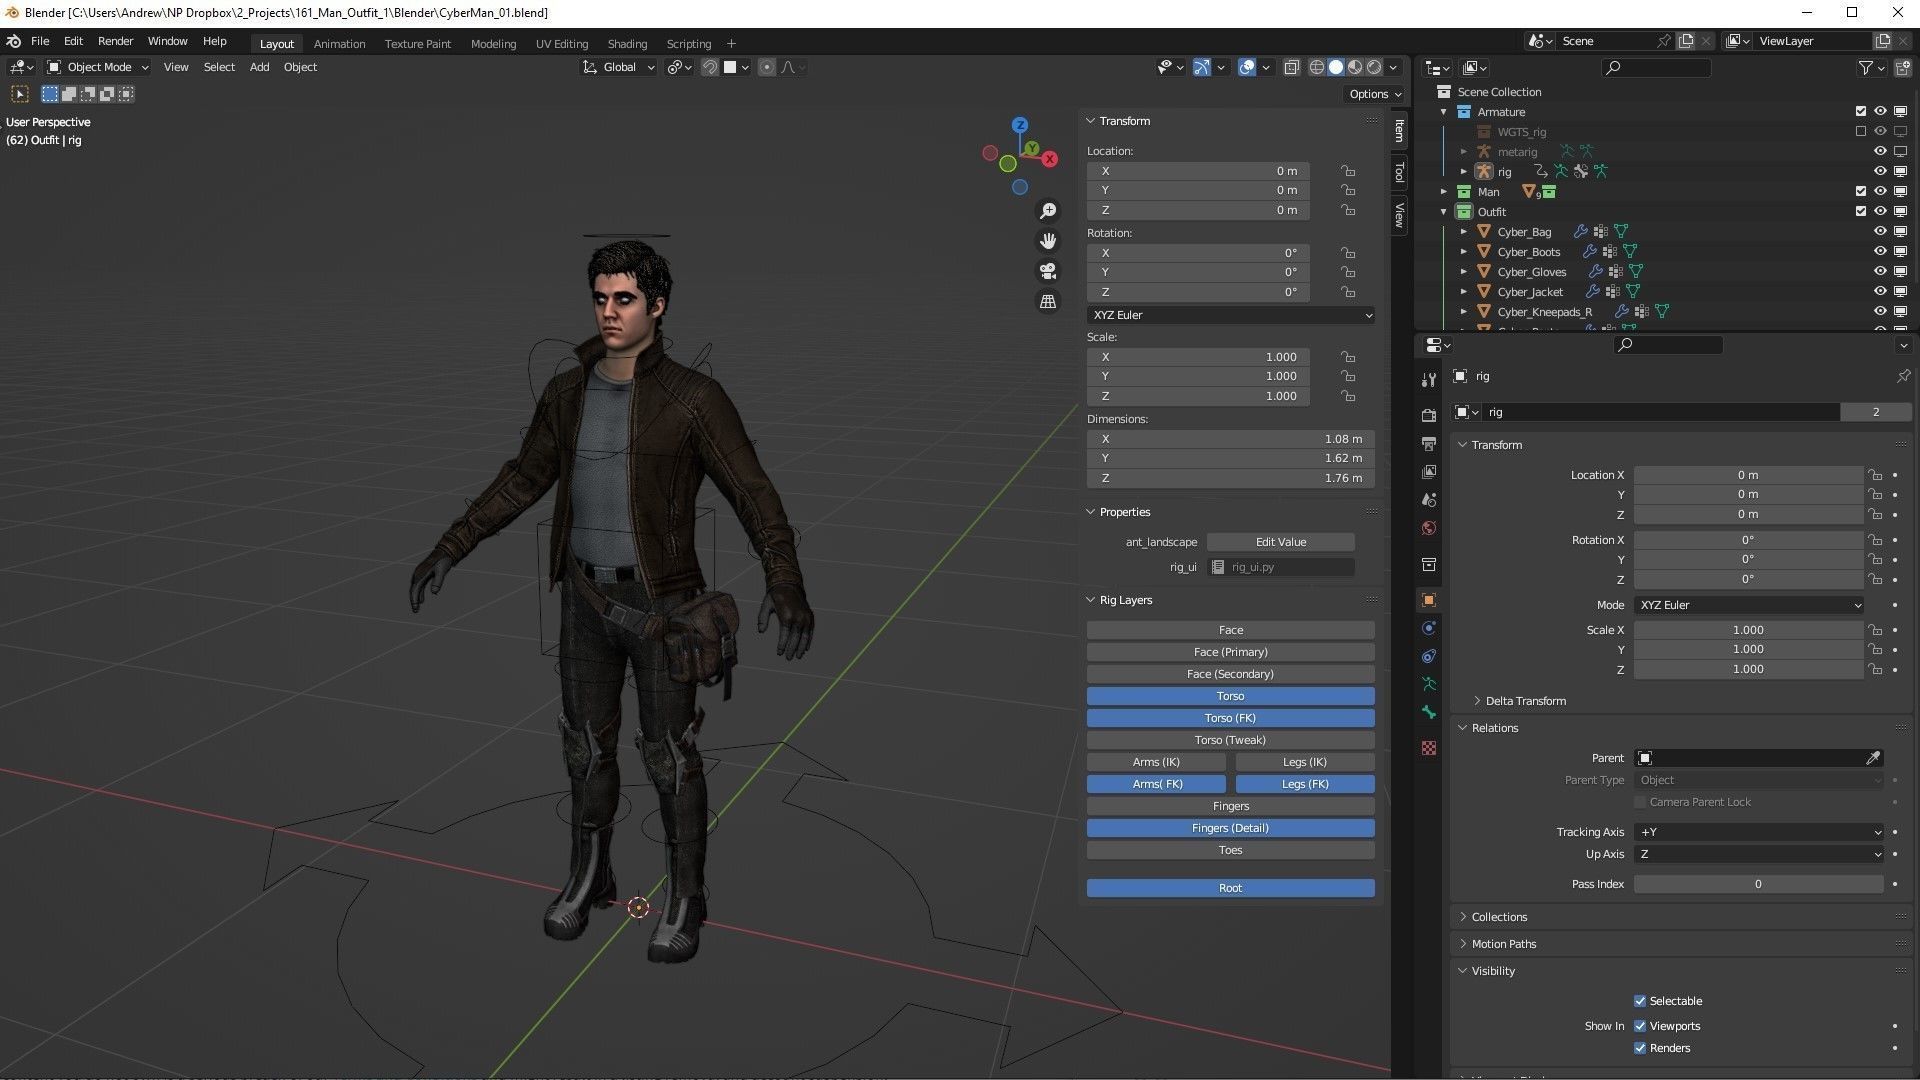Switch to the UV Editing workspace tab

point(561,44)
